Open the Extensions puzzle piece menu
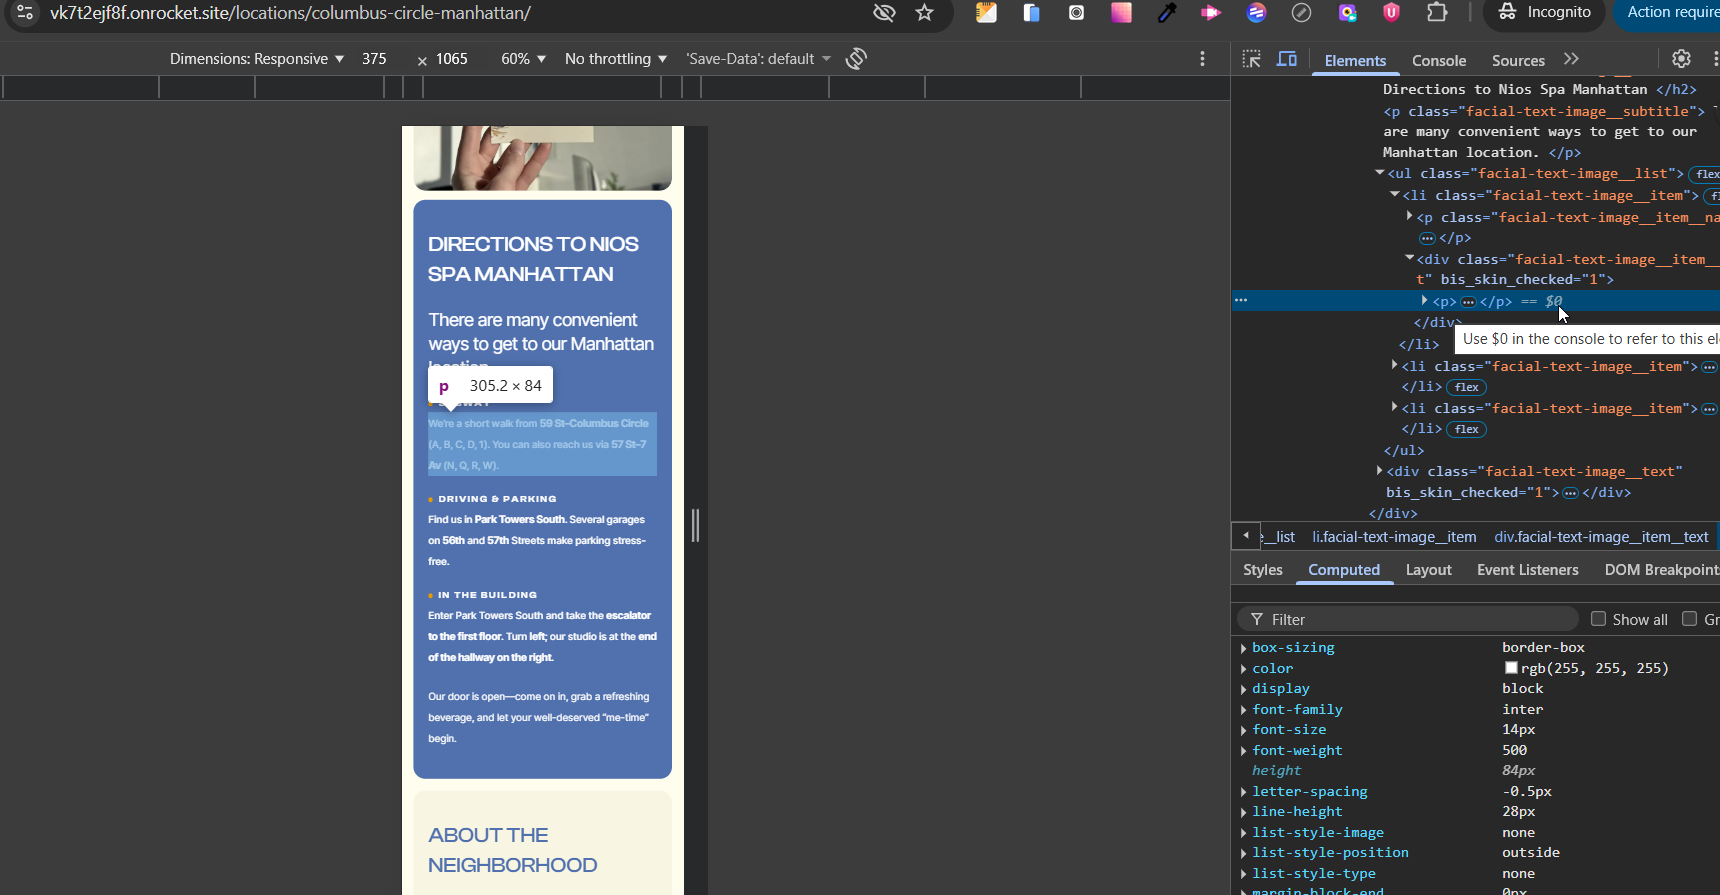 [x=1437, y=13]
